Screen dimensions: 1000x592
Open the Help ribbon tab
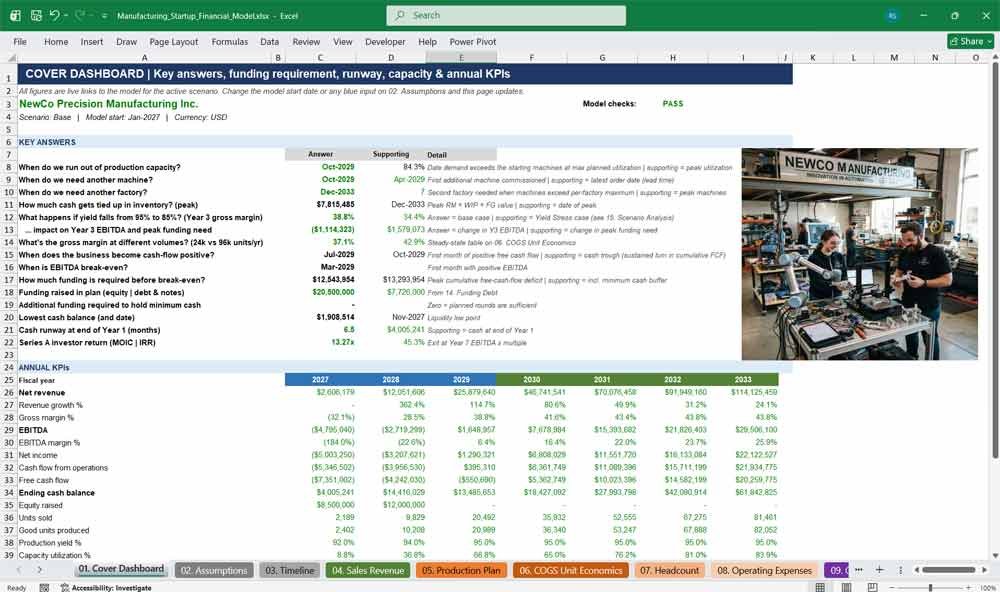coord(427,41)
